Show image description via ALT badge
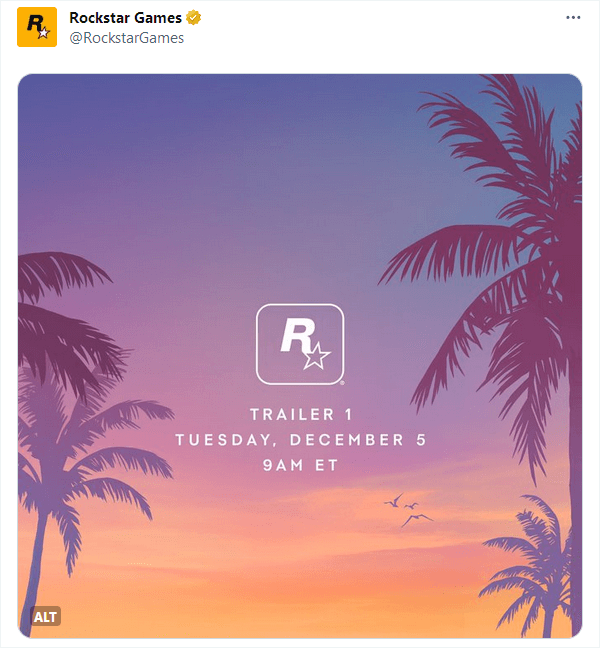Viewport: 600px width, 648px height. (46, 617)
